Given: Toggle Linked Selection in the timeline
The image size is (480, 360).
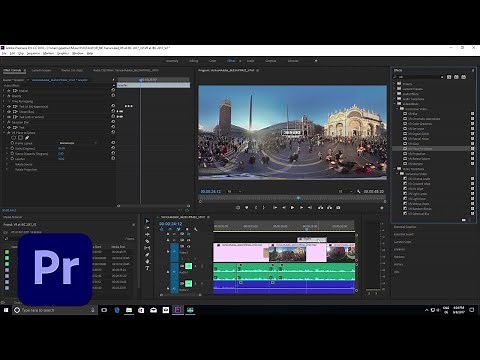Looking at the screenshot, I should pos(178,229).
